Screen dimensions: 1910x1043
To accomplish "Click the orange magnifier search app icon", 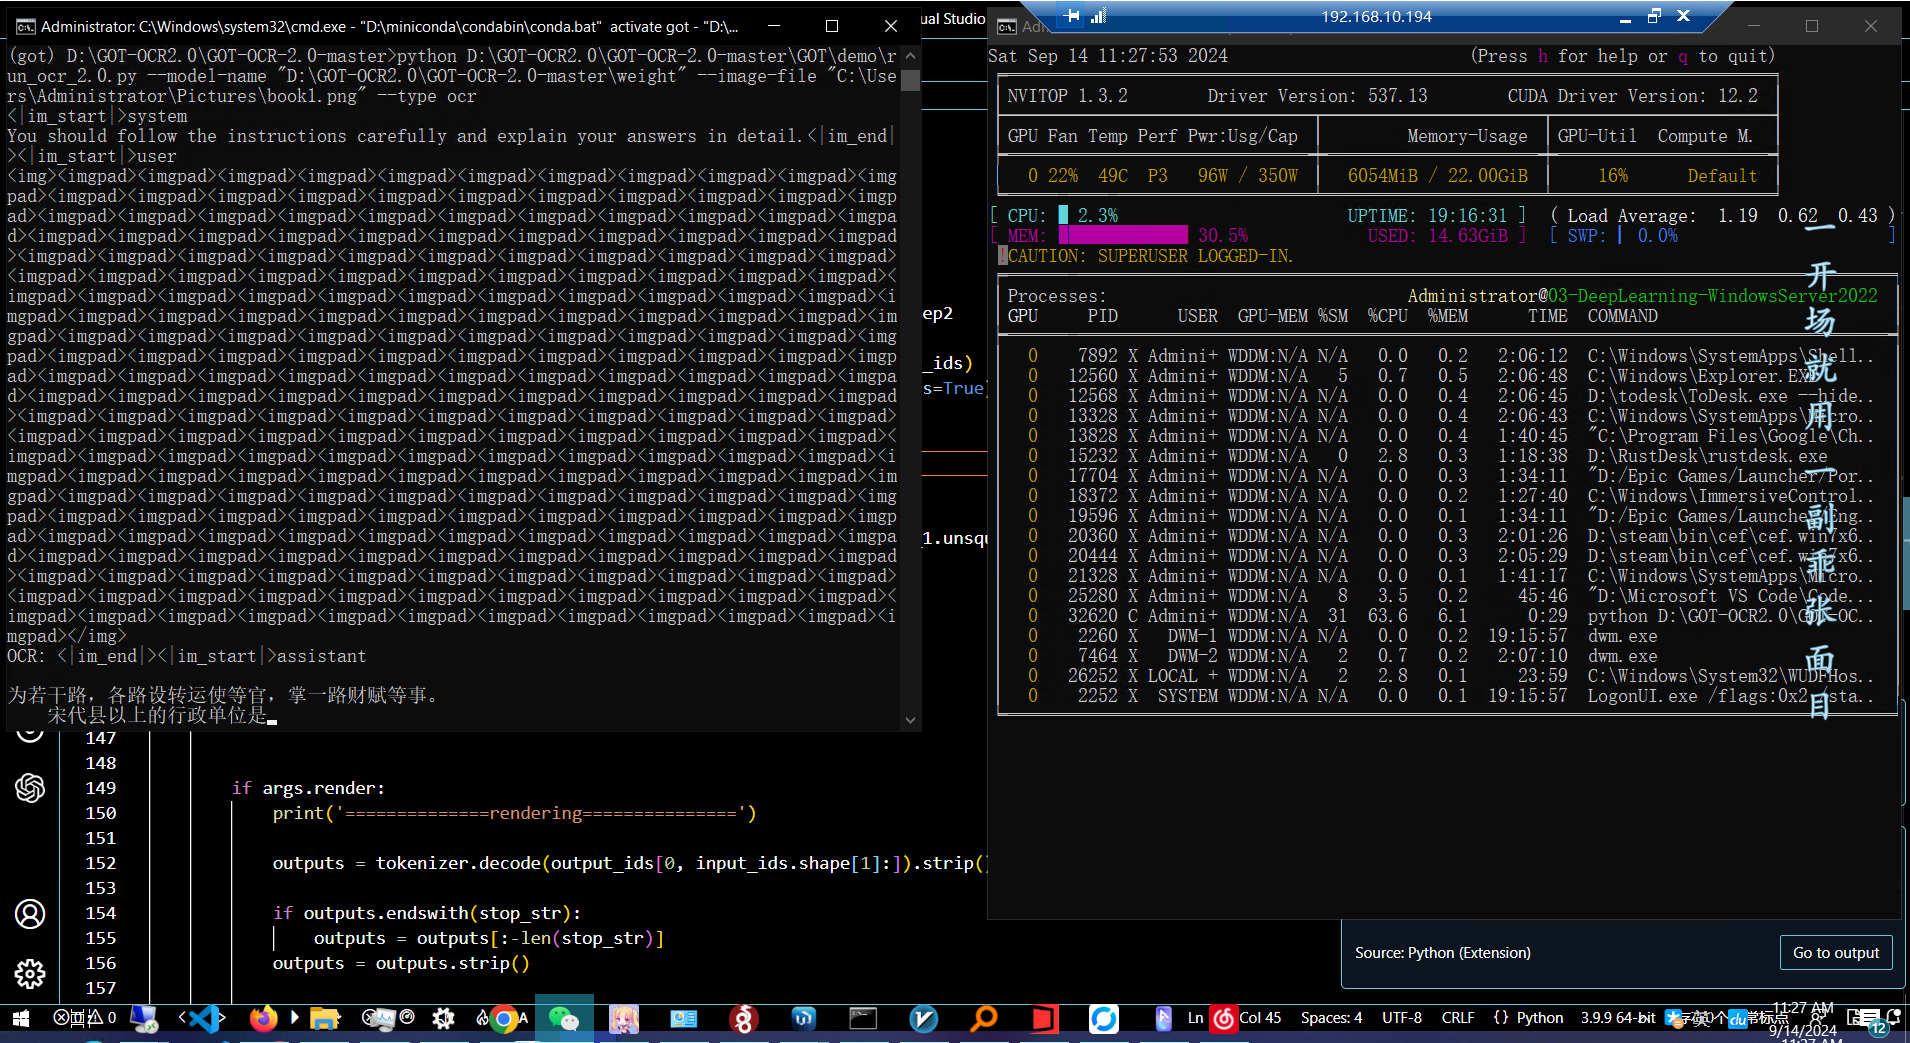I will [984, 1018].
